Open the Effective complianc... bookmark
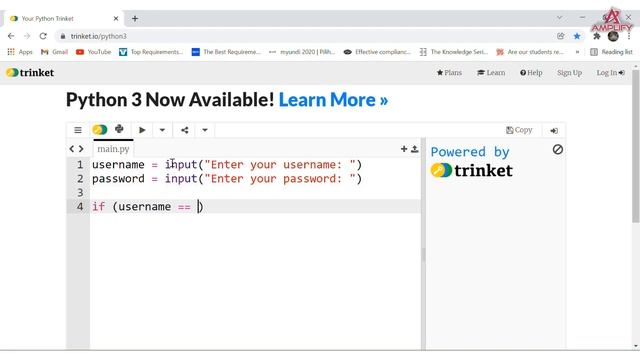Image resolution: width=640 pixels, height=360 pixels. (377, 52)
